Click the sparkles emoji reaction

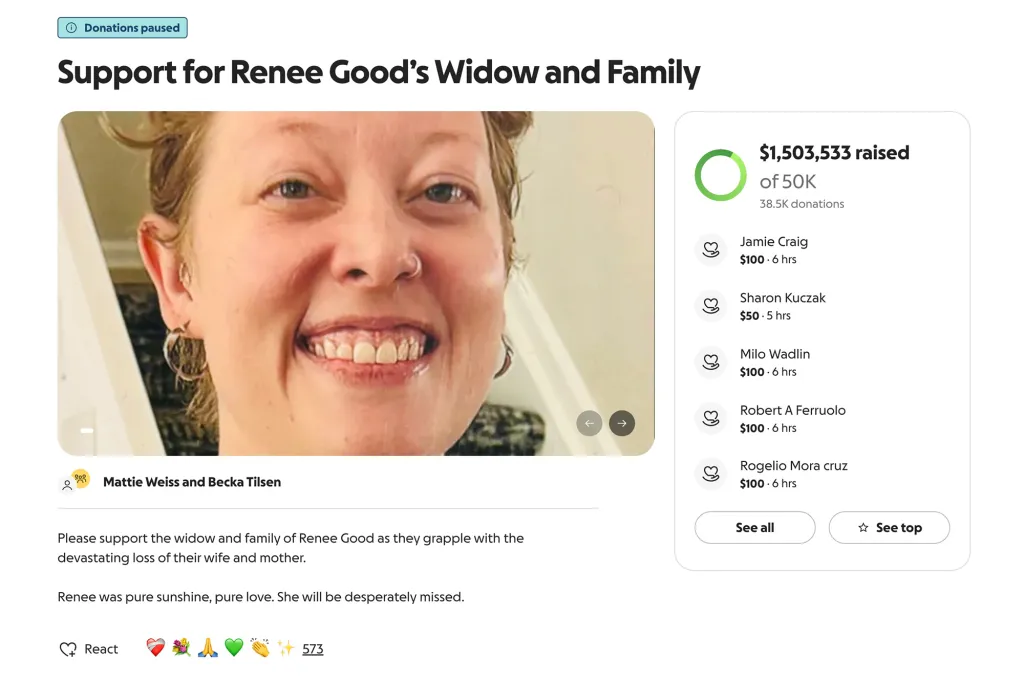pyautogui.click(x=285, y=648)
